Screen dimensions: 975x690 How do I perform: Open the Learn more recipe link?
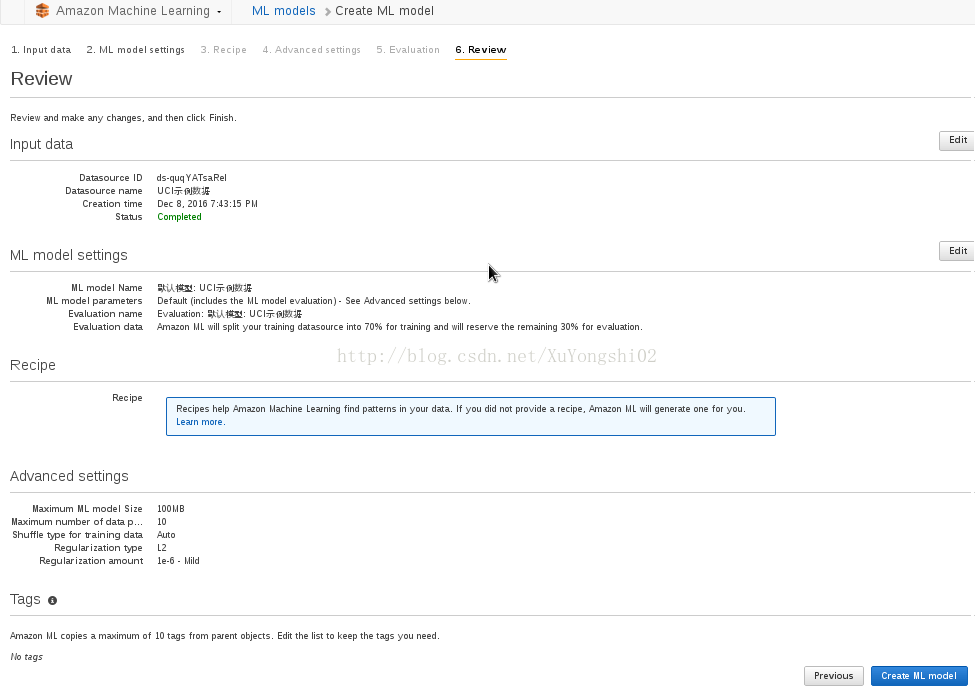click(x=200, y=422)
